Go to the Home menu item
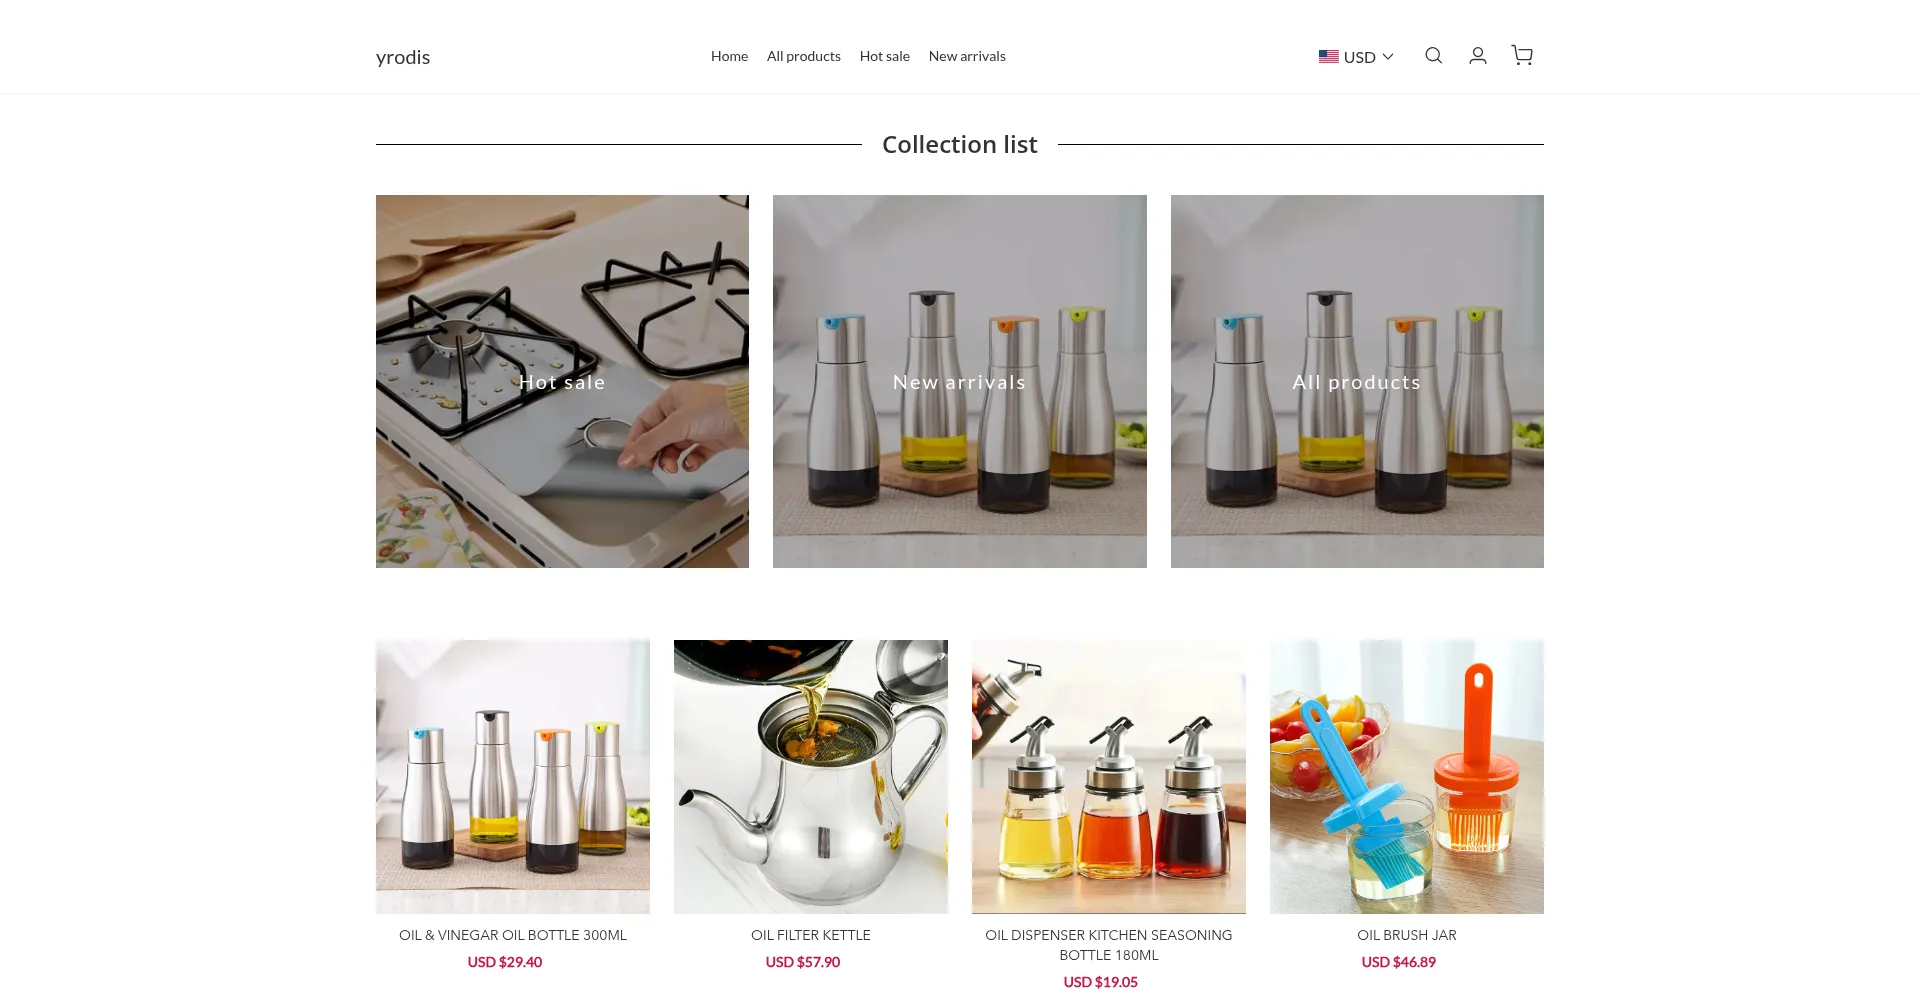This screenshot has height=993, width=1920. coord(729,56)
